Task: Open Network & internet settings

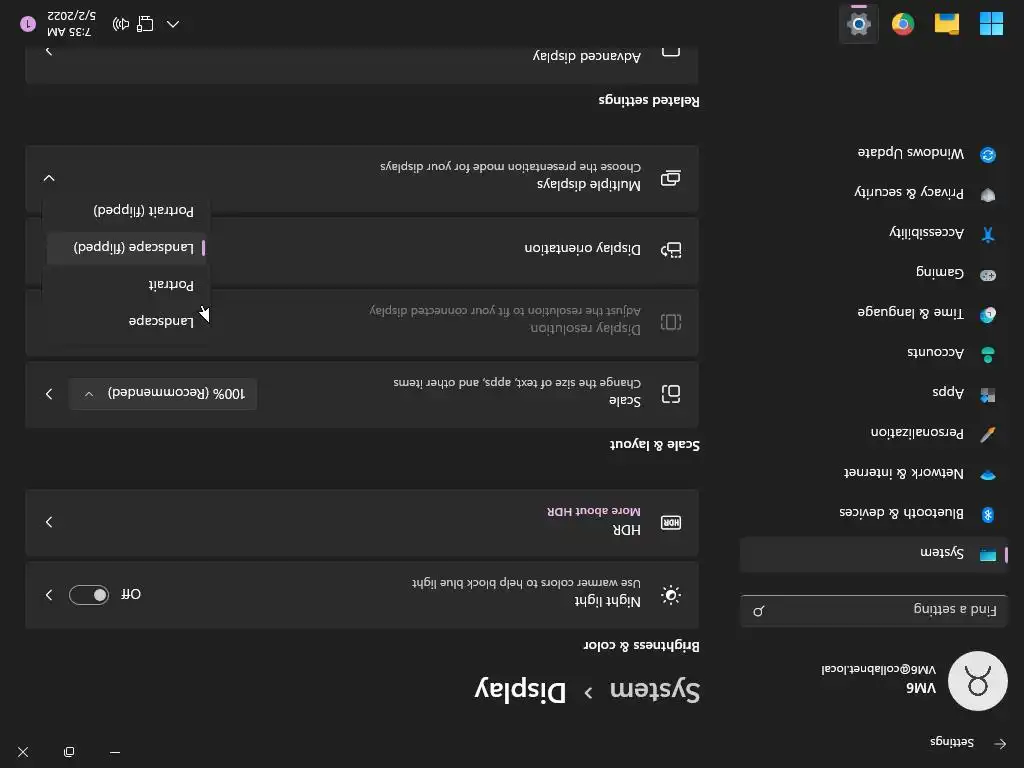Action: tap(874, 474)
